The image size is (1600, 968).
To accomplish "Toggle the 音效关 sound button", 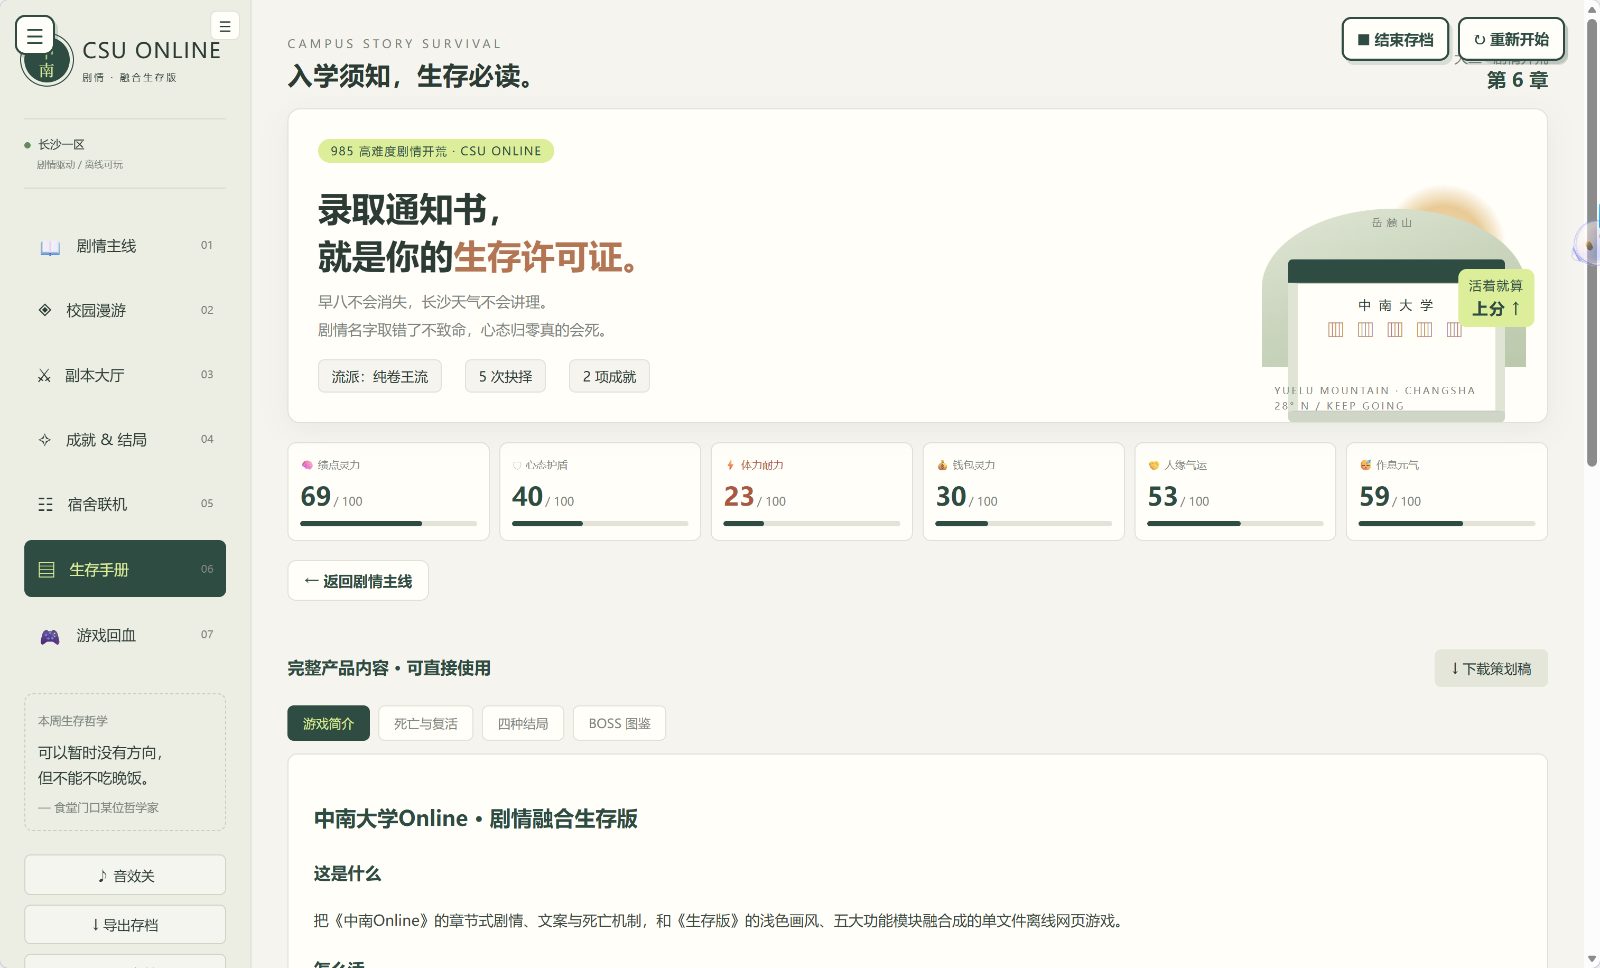I will coord(125,875).
